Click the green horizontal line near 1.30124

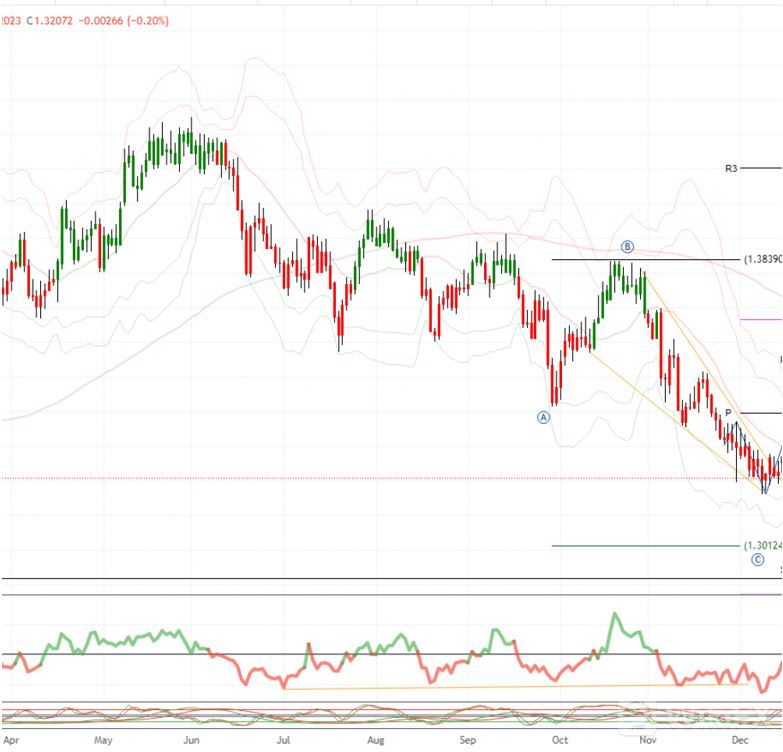640,546
